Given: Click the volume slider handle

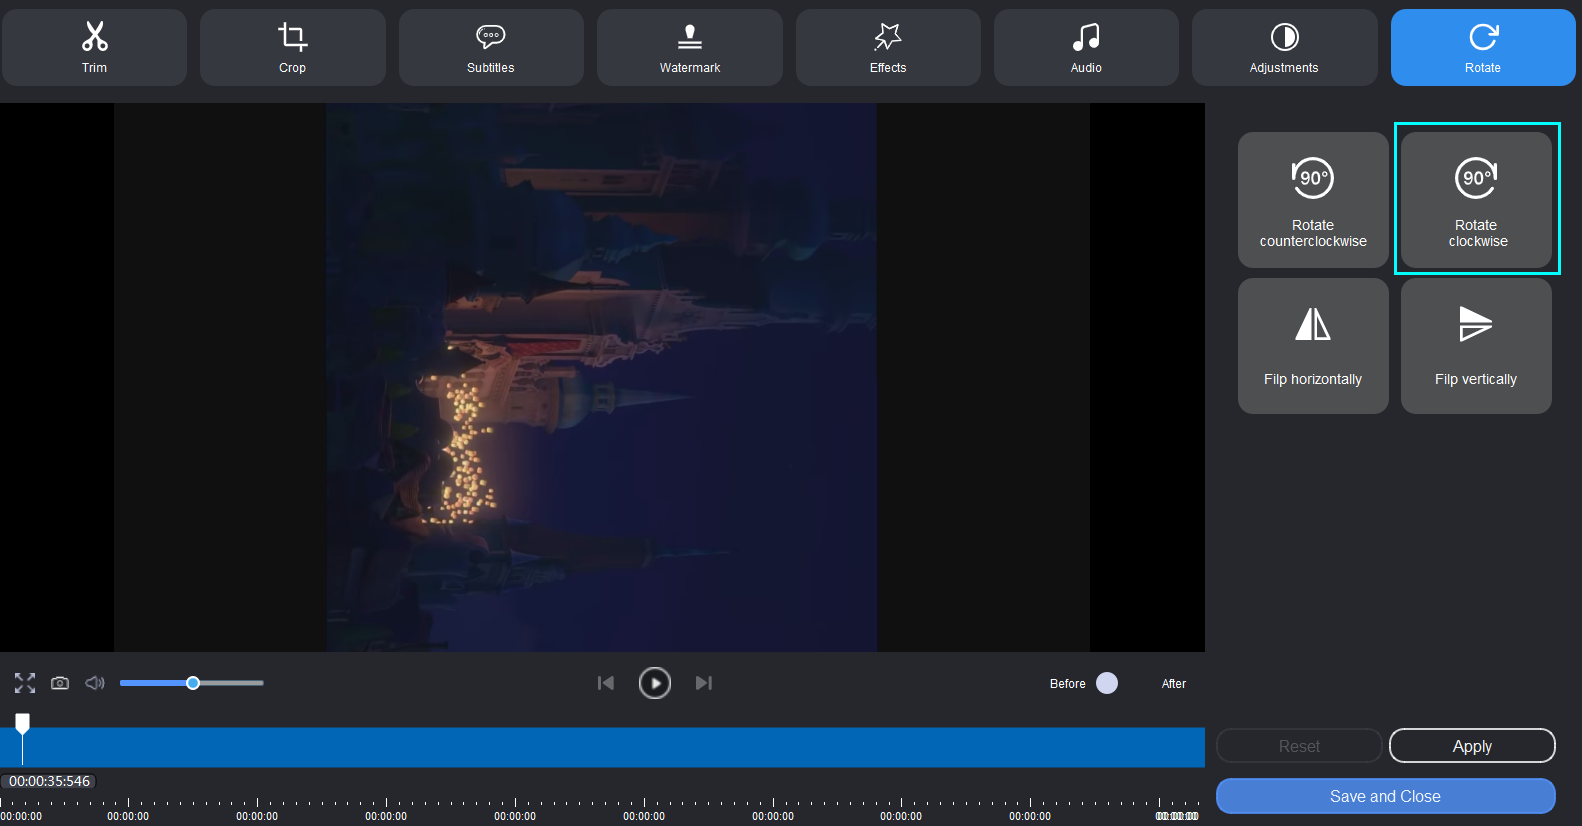Looking at the screenshot, I should (193, 683).
